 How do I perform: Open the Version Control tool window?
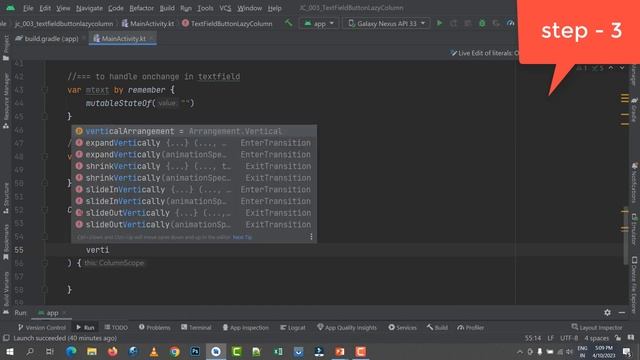(x=42, y=327)
